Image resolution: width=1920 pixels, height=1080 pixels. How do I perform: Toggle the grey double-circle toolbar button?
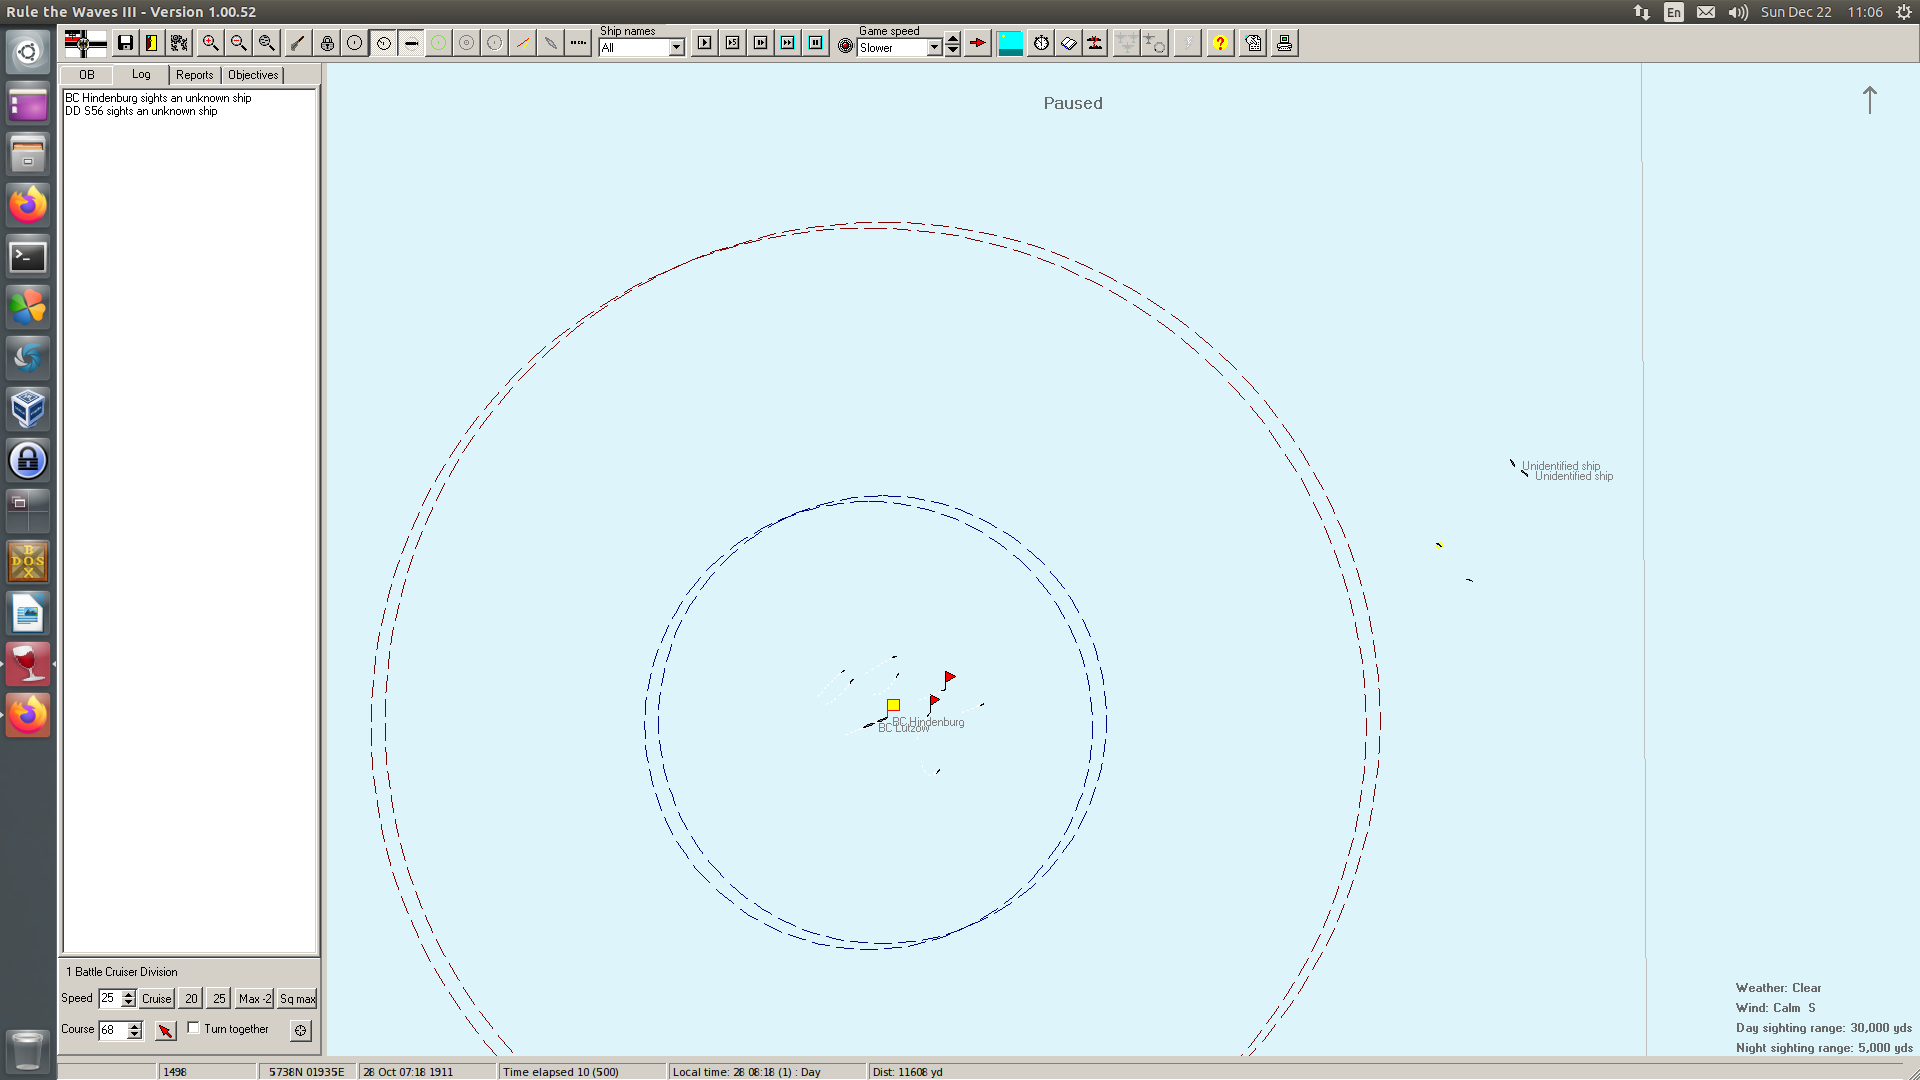point(467,43)
